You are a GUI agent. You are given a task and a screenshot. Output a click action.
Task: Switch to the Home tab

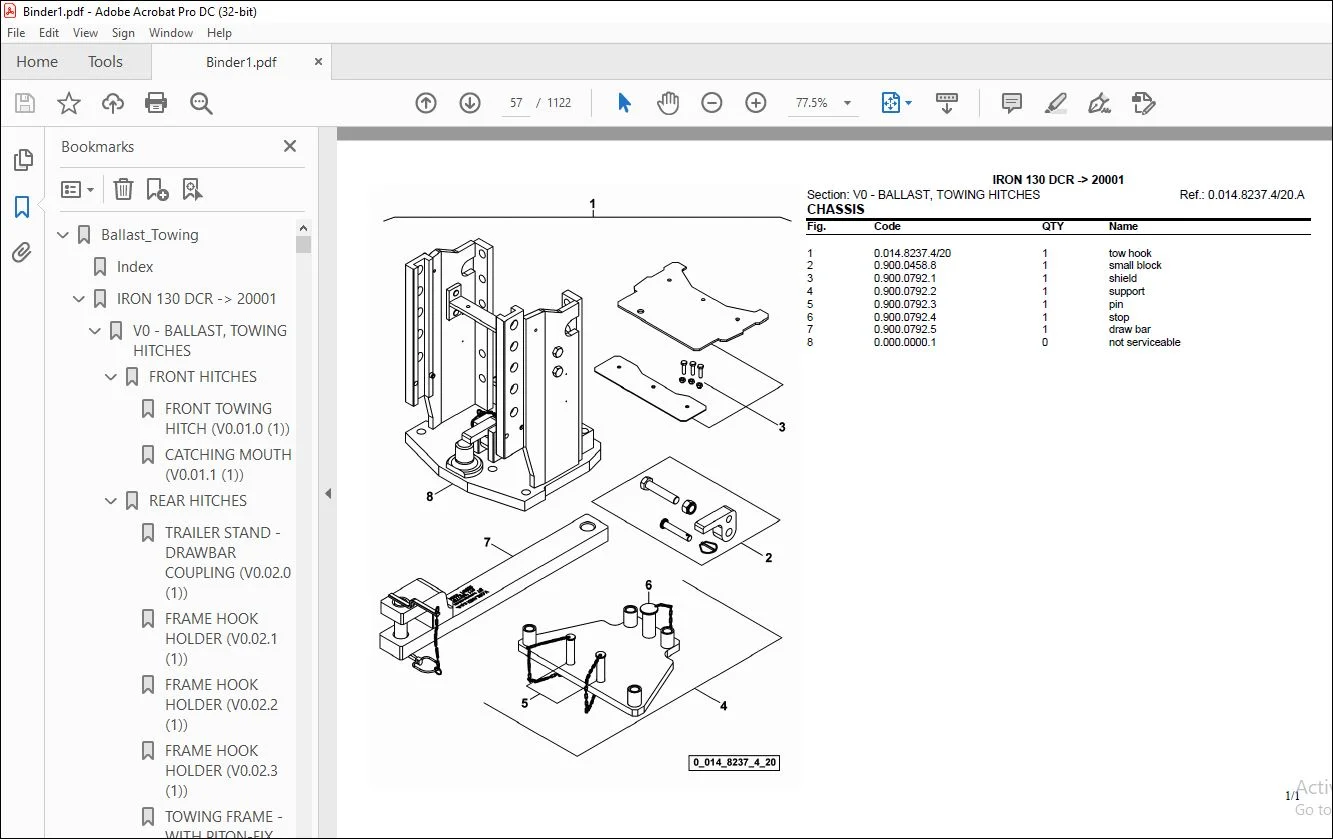click(37, 62)
